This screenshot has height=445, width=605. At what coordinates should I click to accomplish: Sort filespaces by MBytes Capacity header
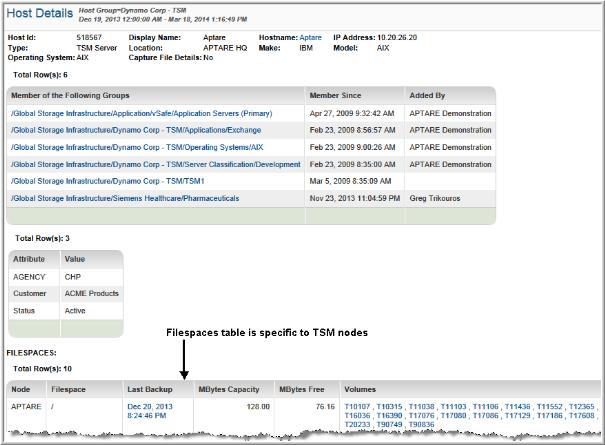(229, 388)
